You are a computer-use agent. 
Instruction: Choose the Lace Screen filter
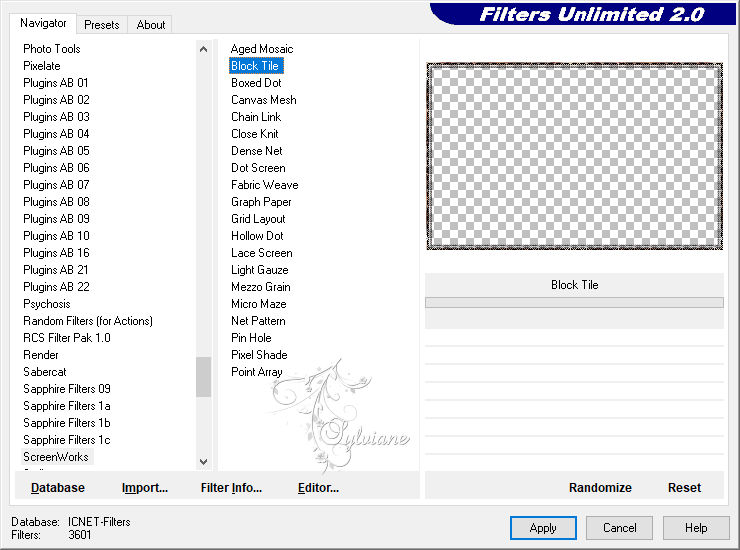click(x=262, y=253)
